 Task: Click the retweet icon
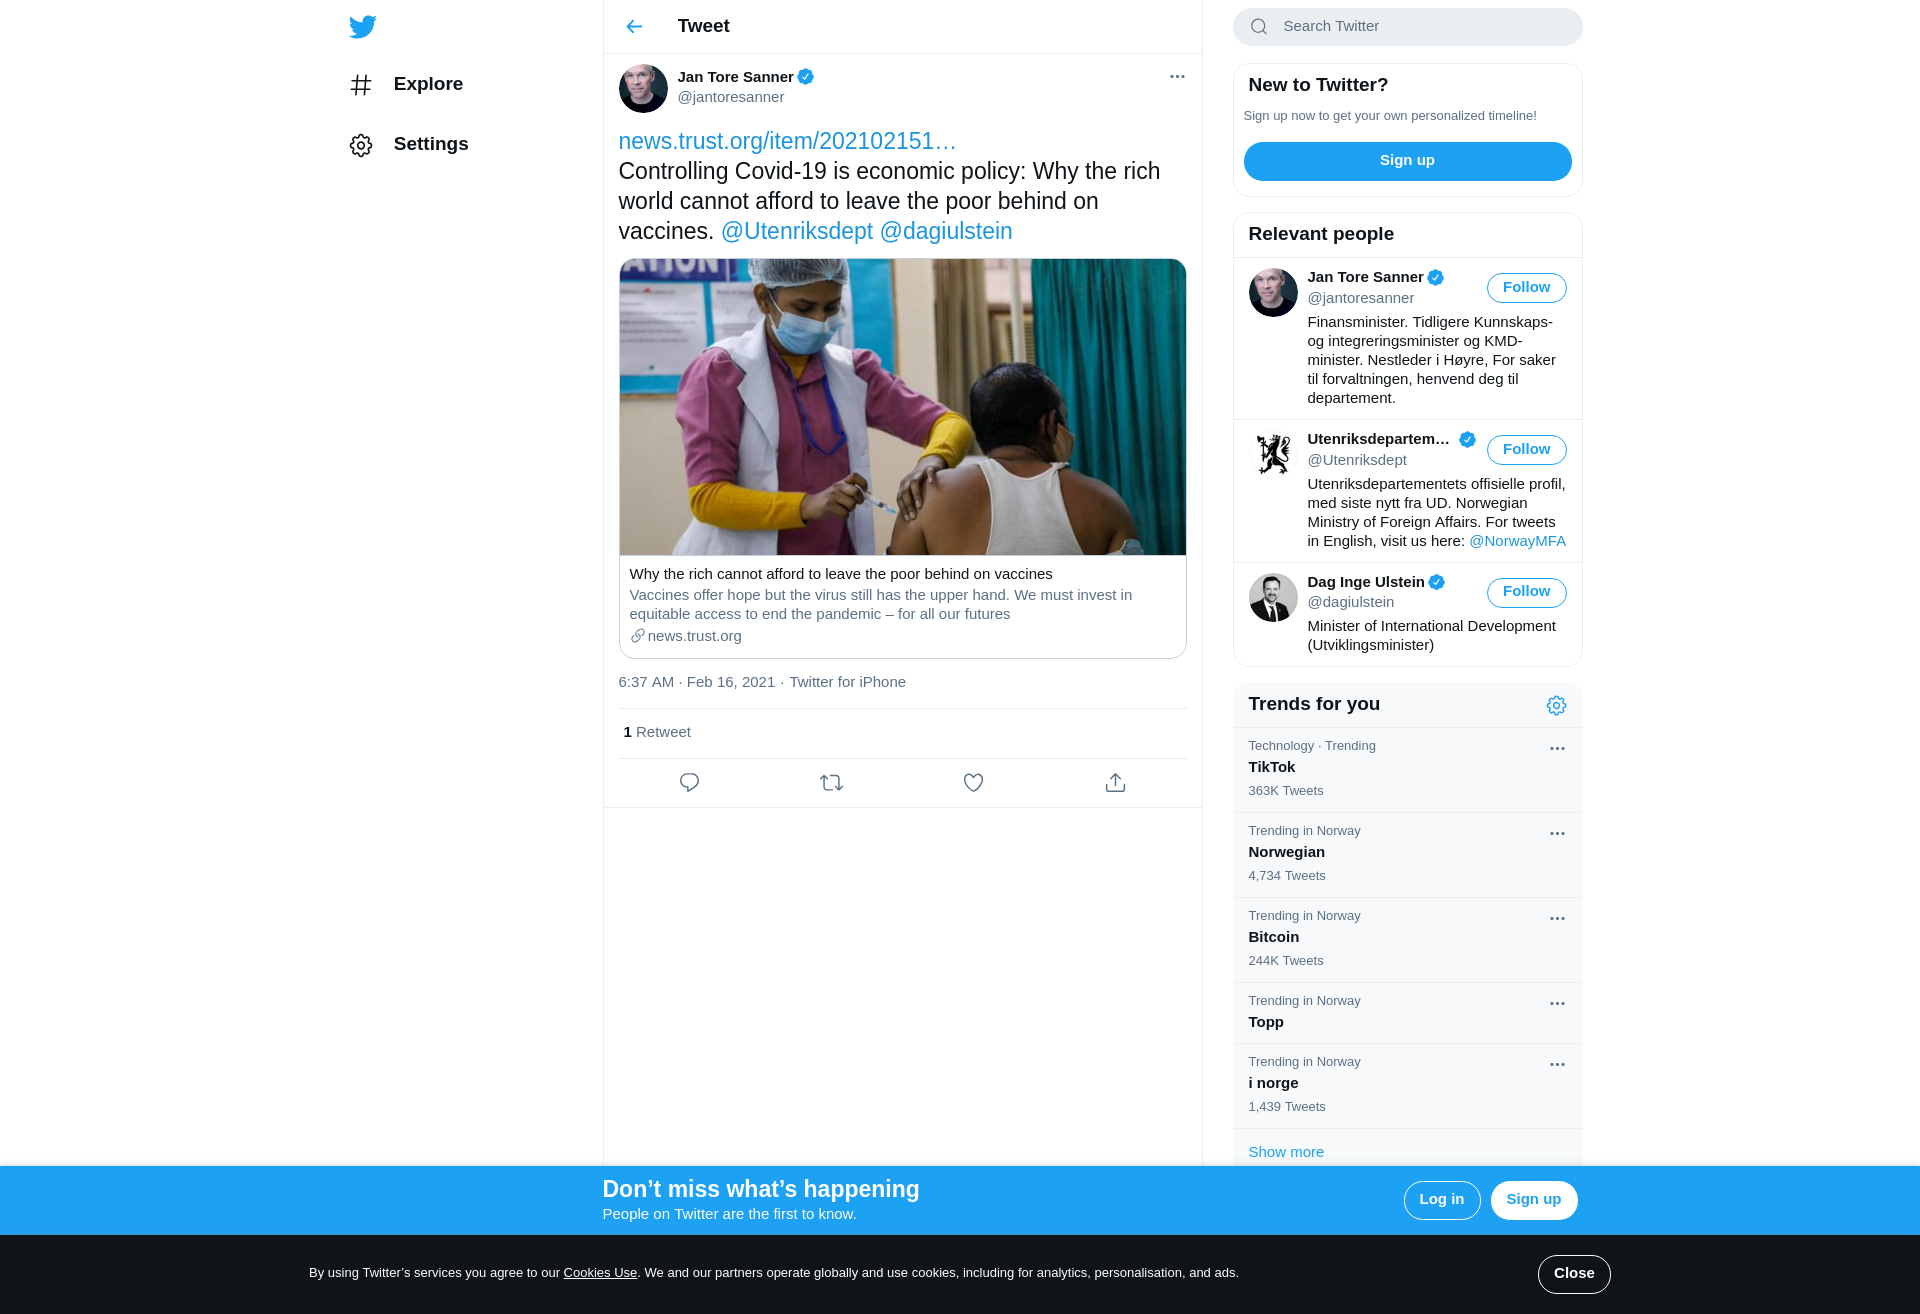(831, 783)
